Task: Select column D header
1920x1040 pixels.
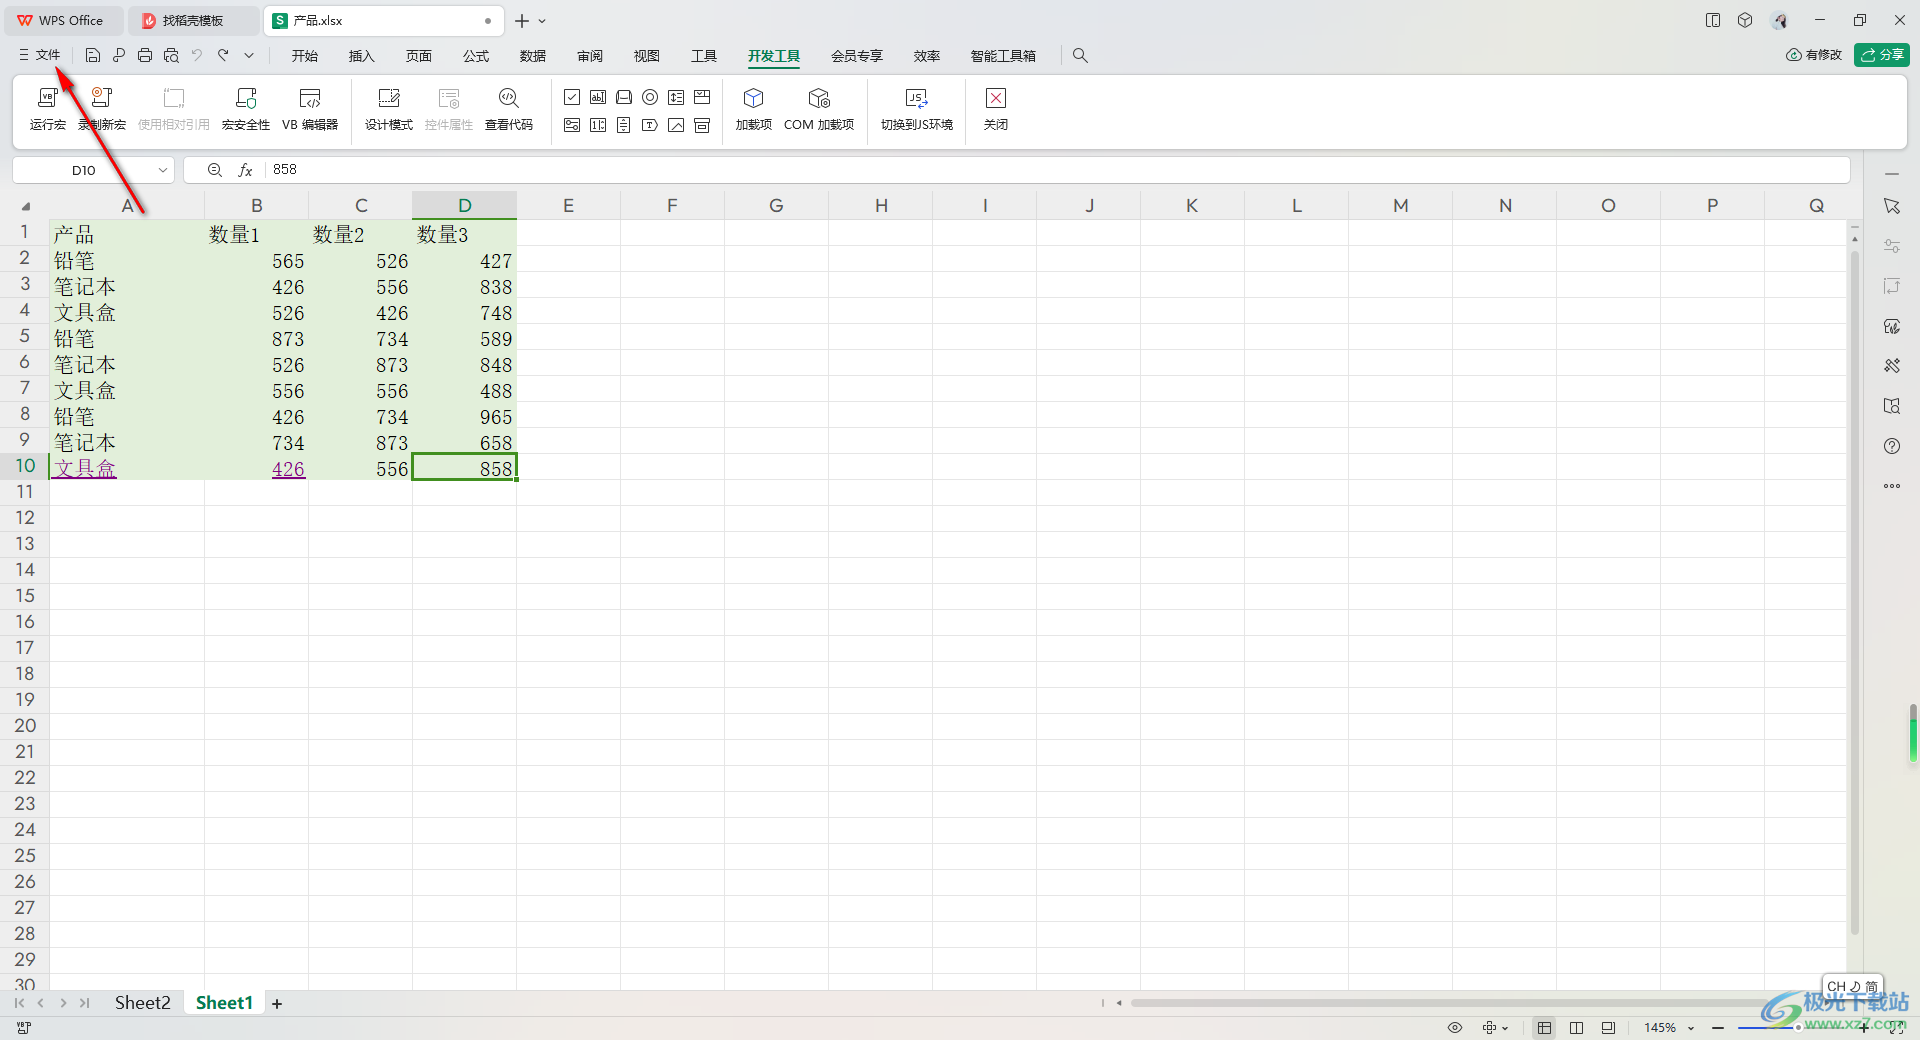Action: [465, 205]
